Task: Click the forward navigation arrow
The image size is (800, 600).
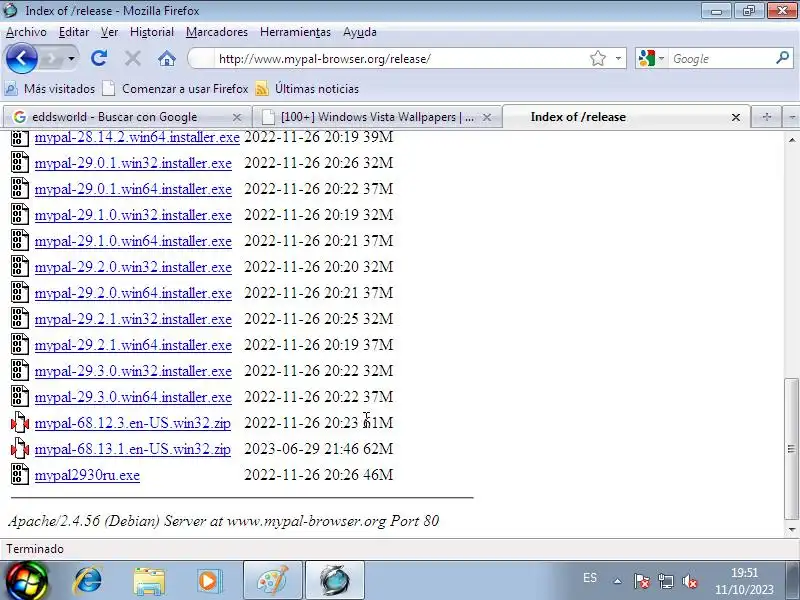Action: [x=52, y=59]
